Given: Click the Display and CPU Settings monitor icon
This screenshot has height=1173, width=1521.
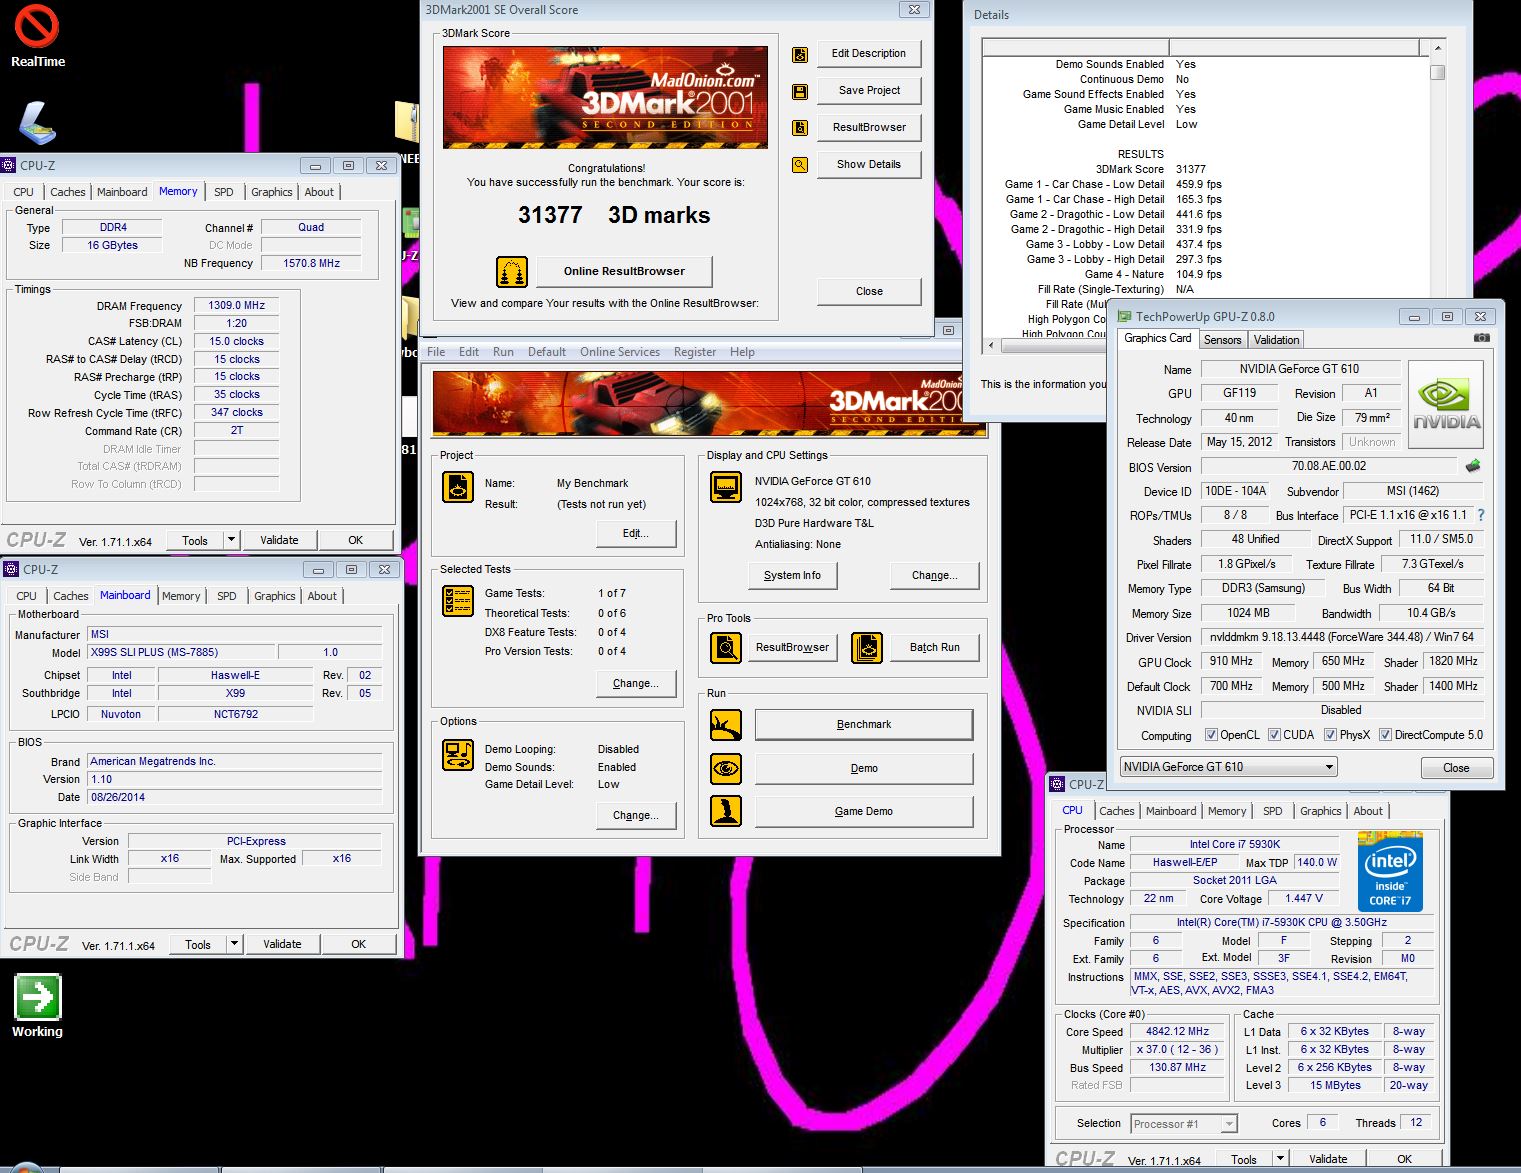Looking at the screenshot, I should [726, 487].
